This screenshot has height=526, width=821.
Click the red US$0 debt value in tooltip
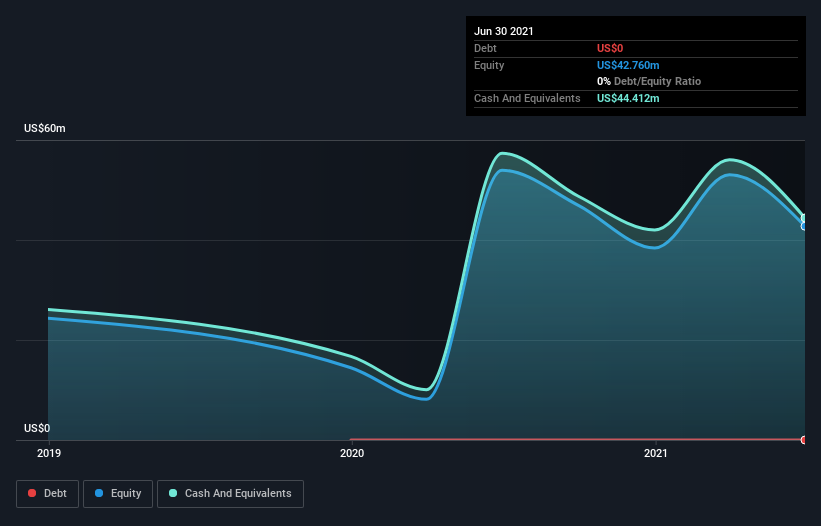610,48
